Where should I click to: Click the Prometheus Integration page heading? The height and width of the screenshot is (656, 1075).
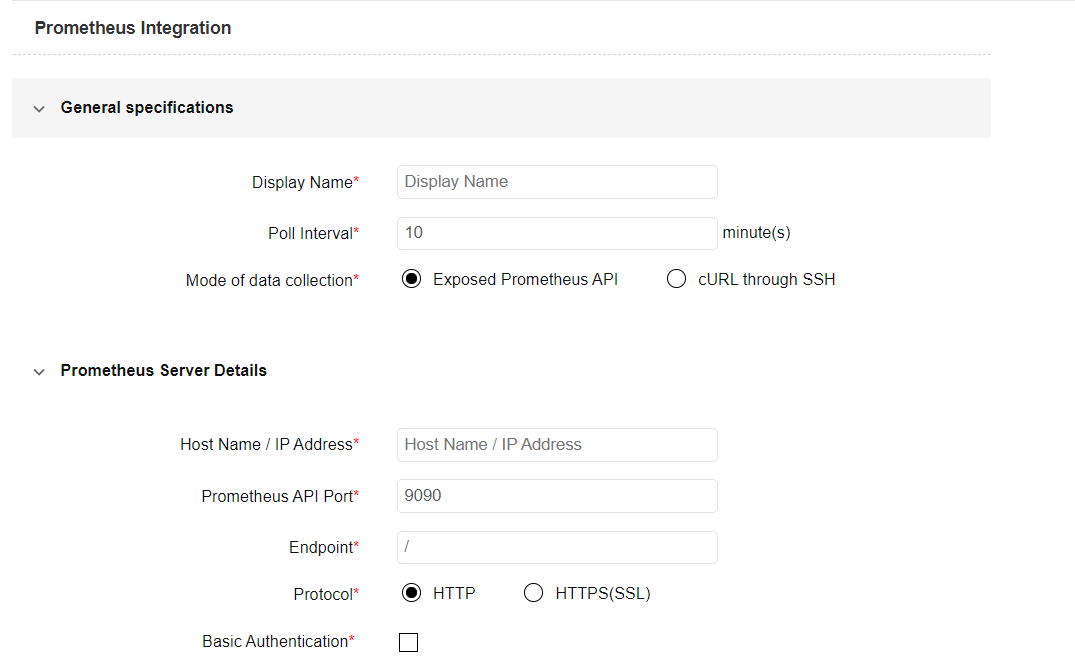132,27
